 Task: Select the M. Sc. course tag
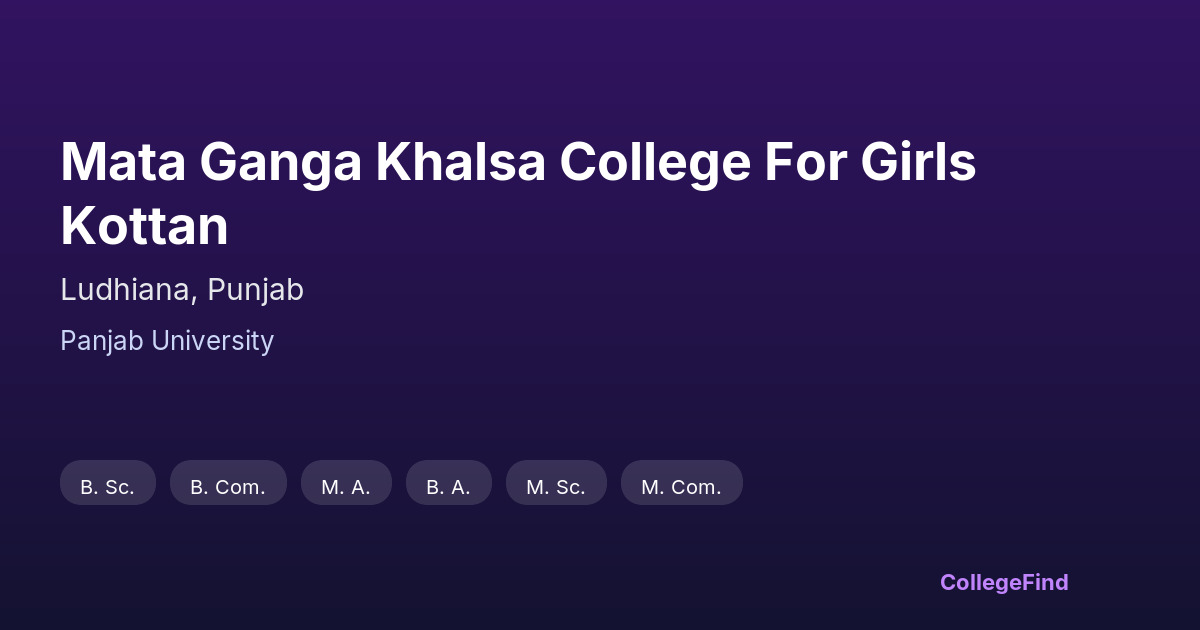point(556,487)
